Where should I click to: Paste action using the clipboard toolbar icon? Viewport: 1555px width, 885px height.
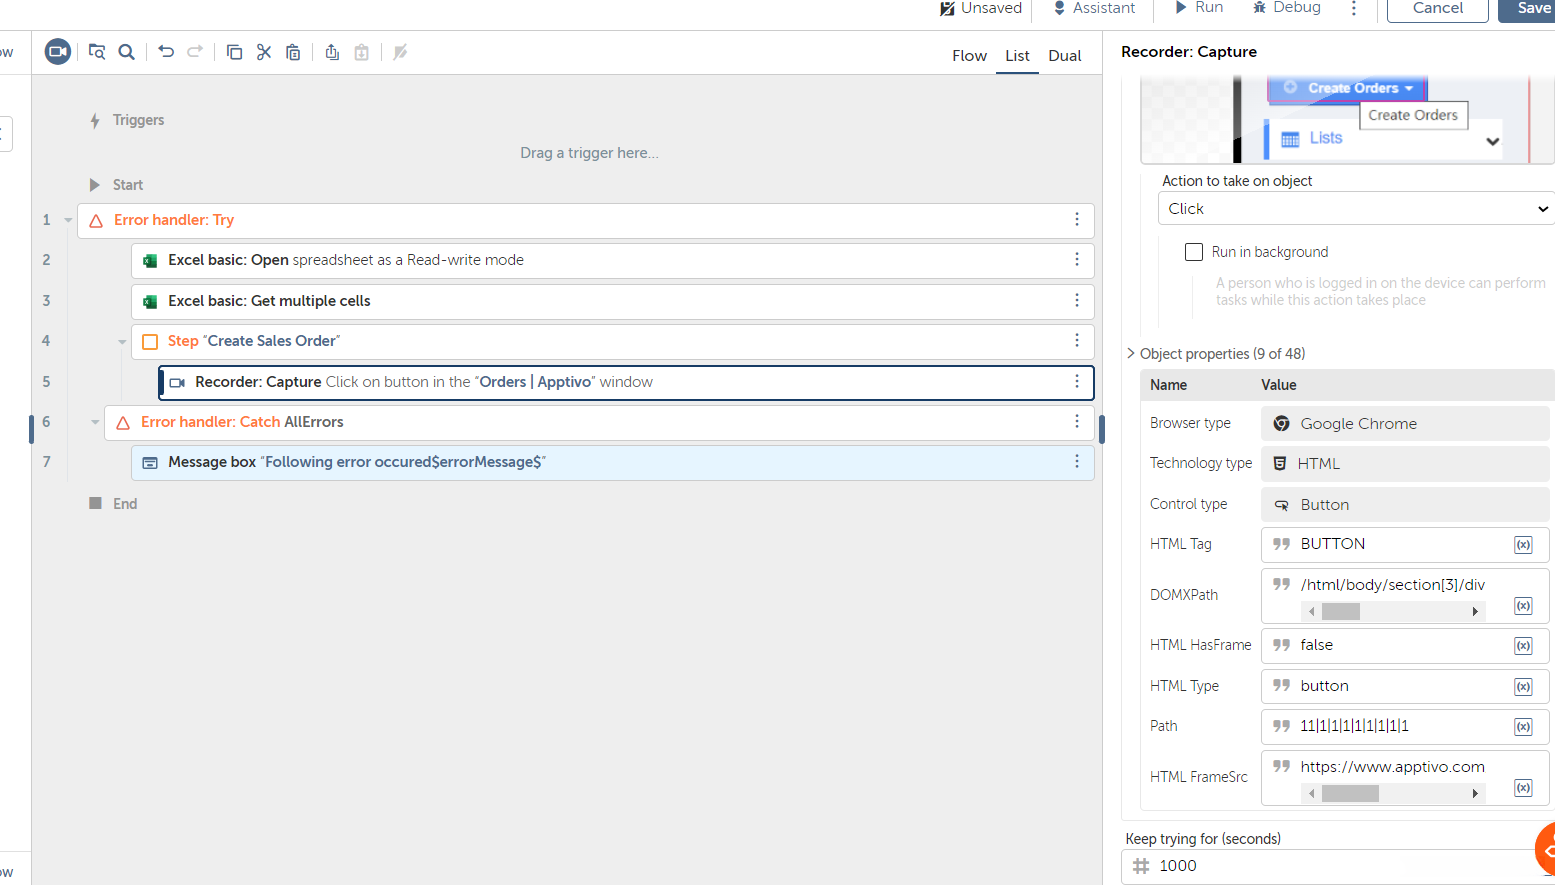[x=293, y=52]
